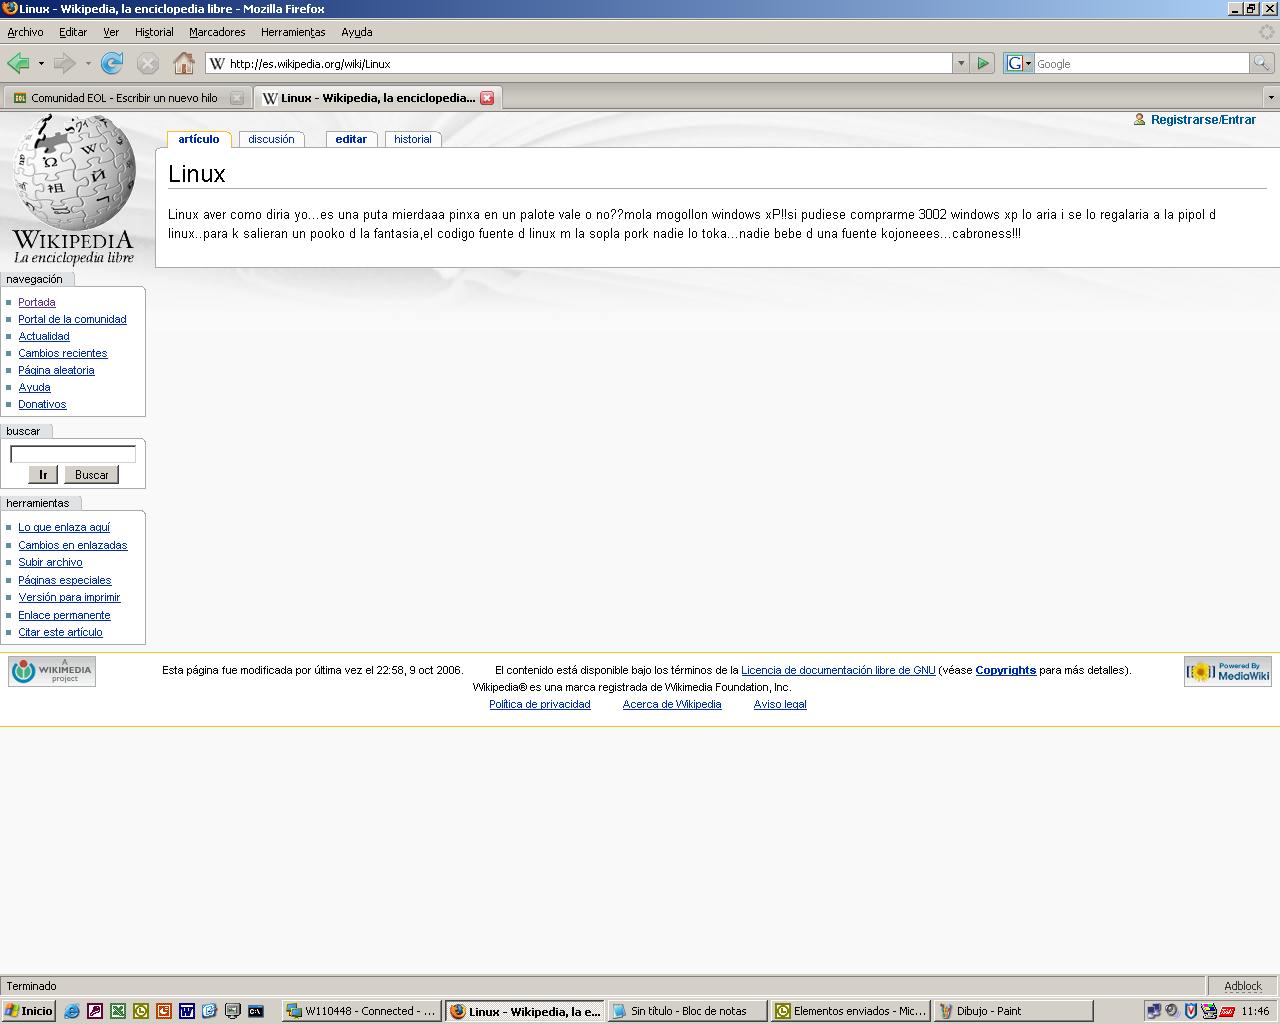
Task: Open Cambios recientes link
Action: click(x=62, y=353)
